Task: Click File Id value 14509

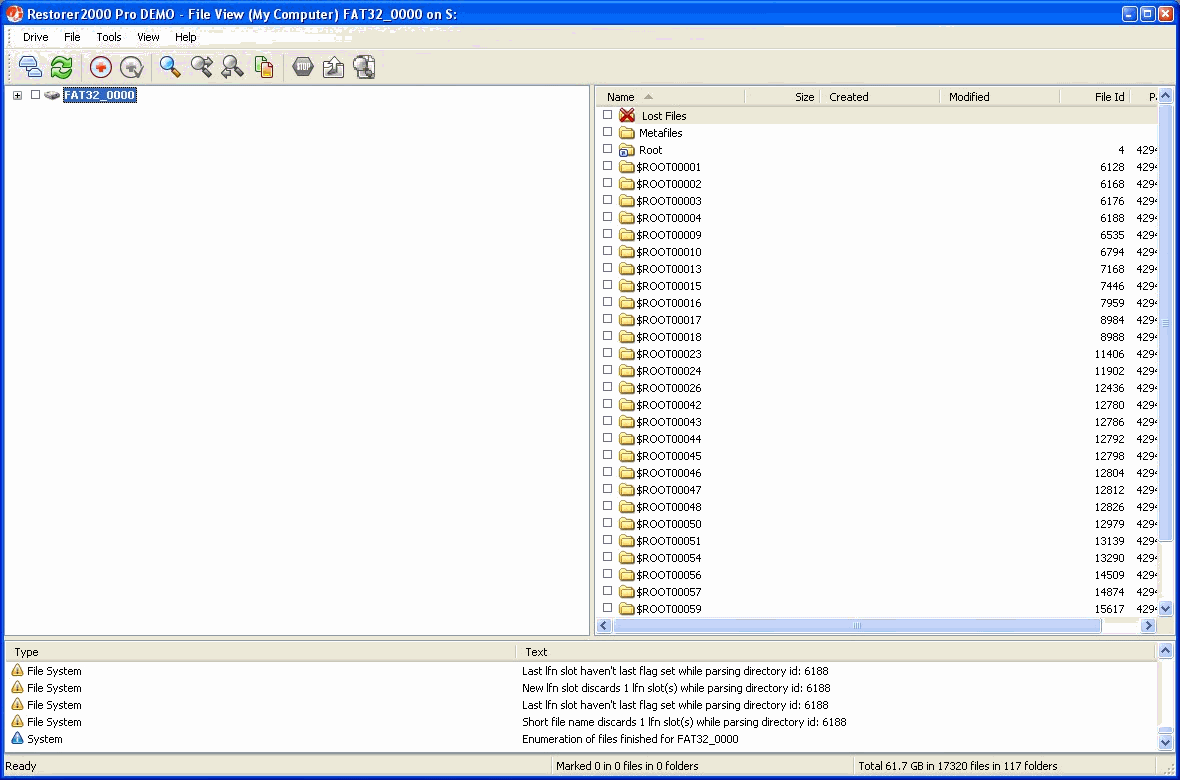Action: point(1109,575)
